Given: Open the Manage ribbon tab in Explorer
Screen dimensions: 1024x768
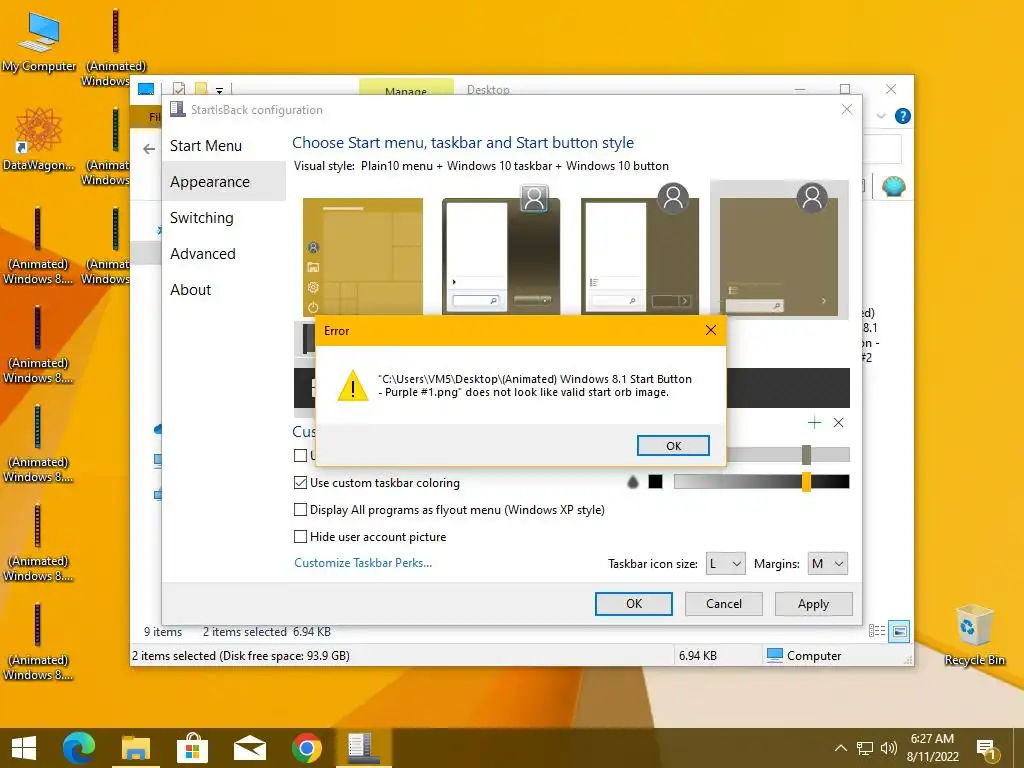Looking at the screenshot, I should (406, 88).
